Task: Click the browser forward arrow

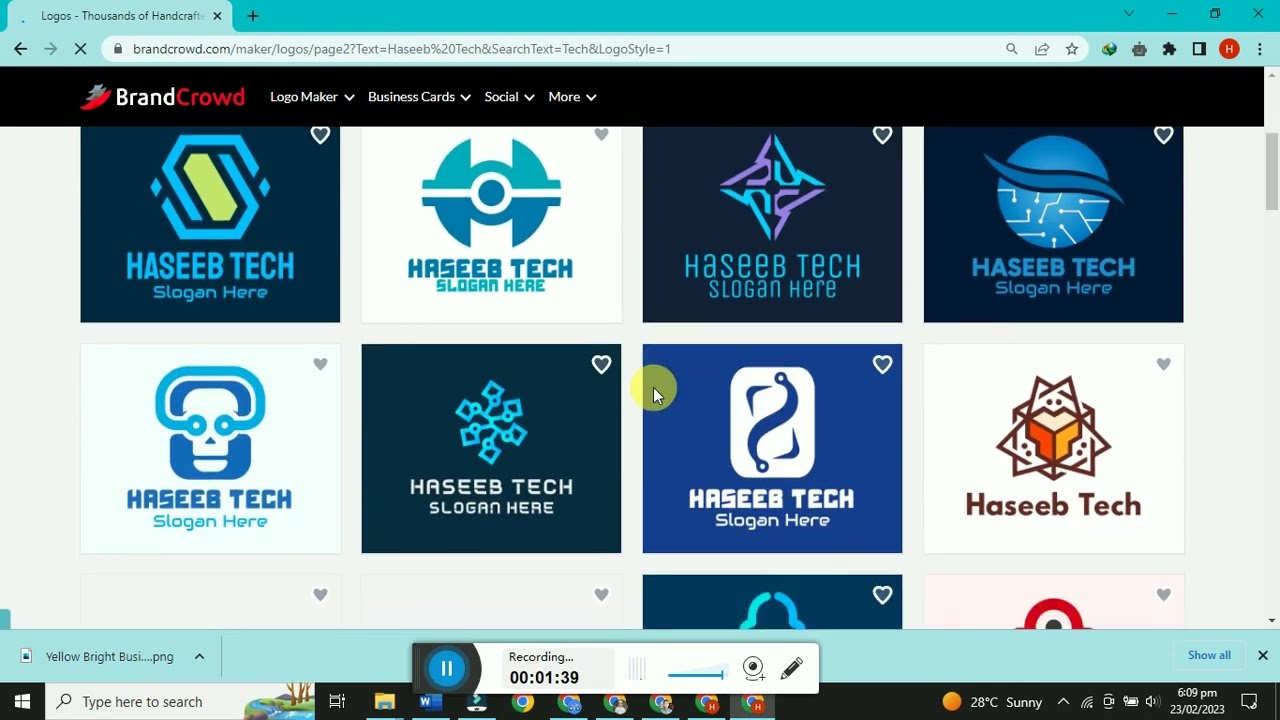Action: coord(50,49)
